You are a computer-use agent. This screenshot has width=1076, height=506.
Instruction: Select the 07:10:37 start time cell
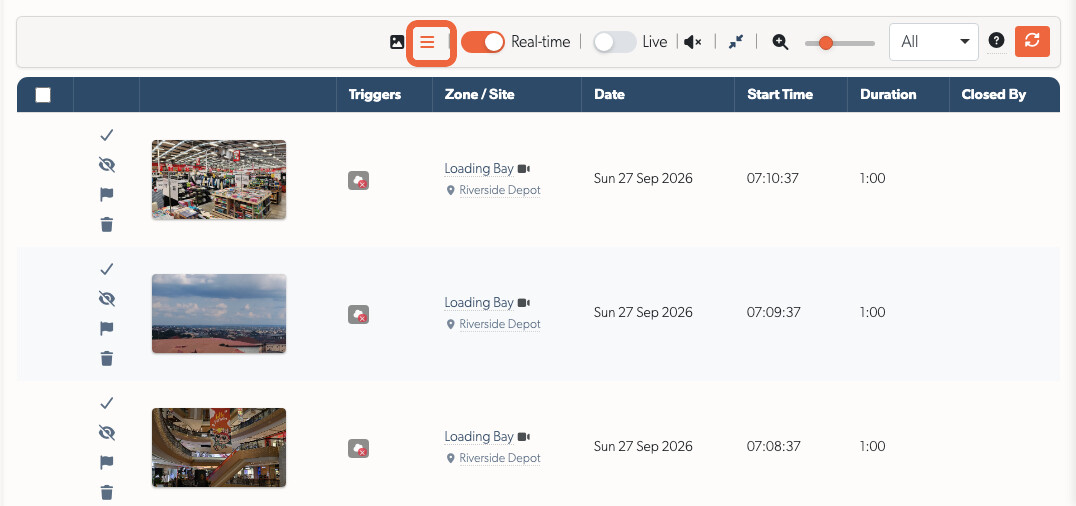click(773, 179)
